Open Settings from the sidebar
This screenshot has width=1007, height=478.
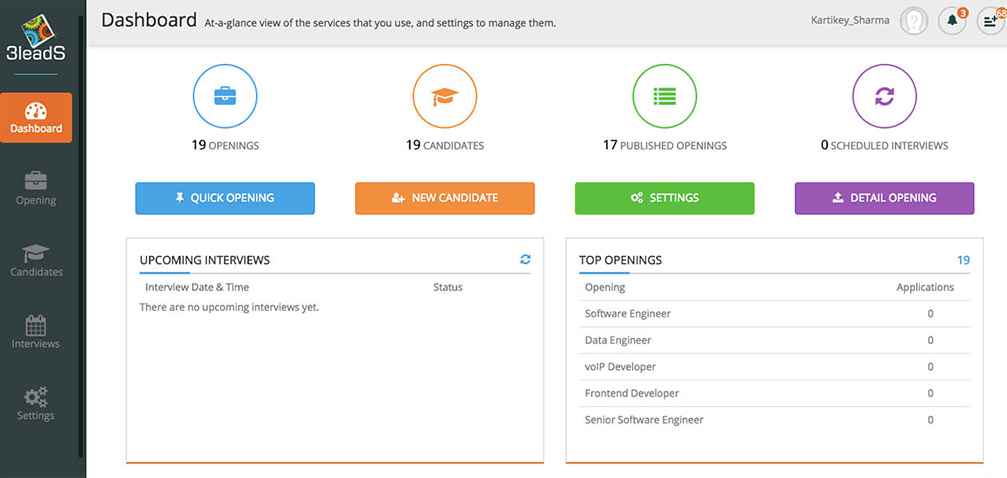36,404
